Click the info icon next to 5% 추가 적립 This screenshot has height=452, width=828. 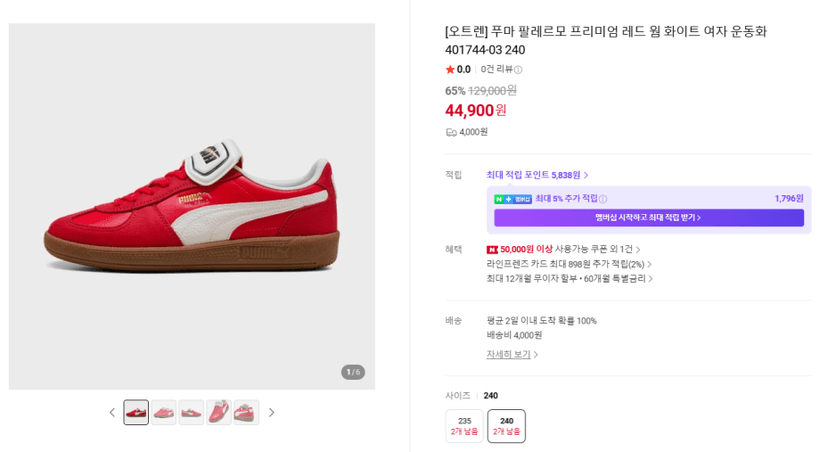coord(603,199)
